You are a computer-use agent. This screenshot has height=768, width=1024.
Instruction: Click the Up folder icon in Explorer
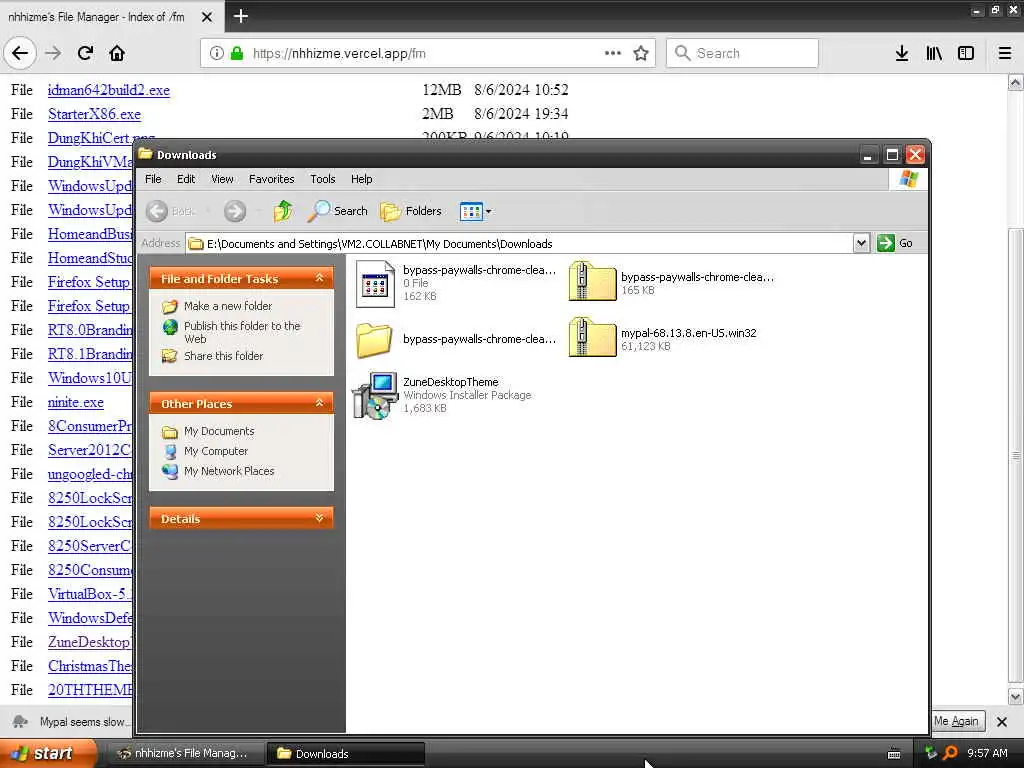pyautogui.click(x=283, y=211)
